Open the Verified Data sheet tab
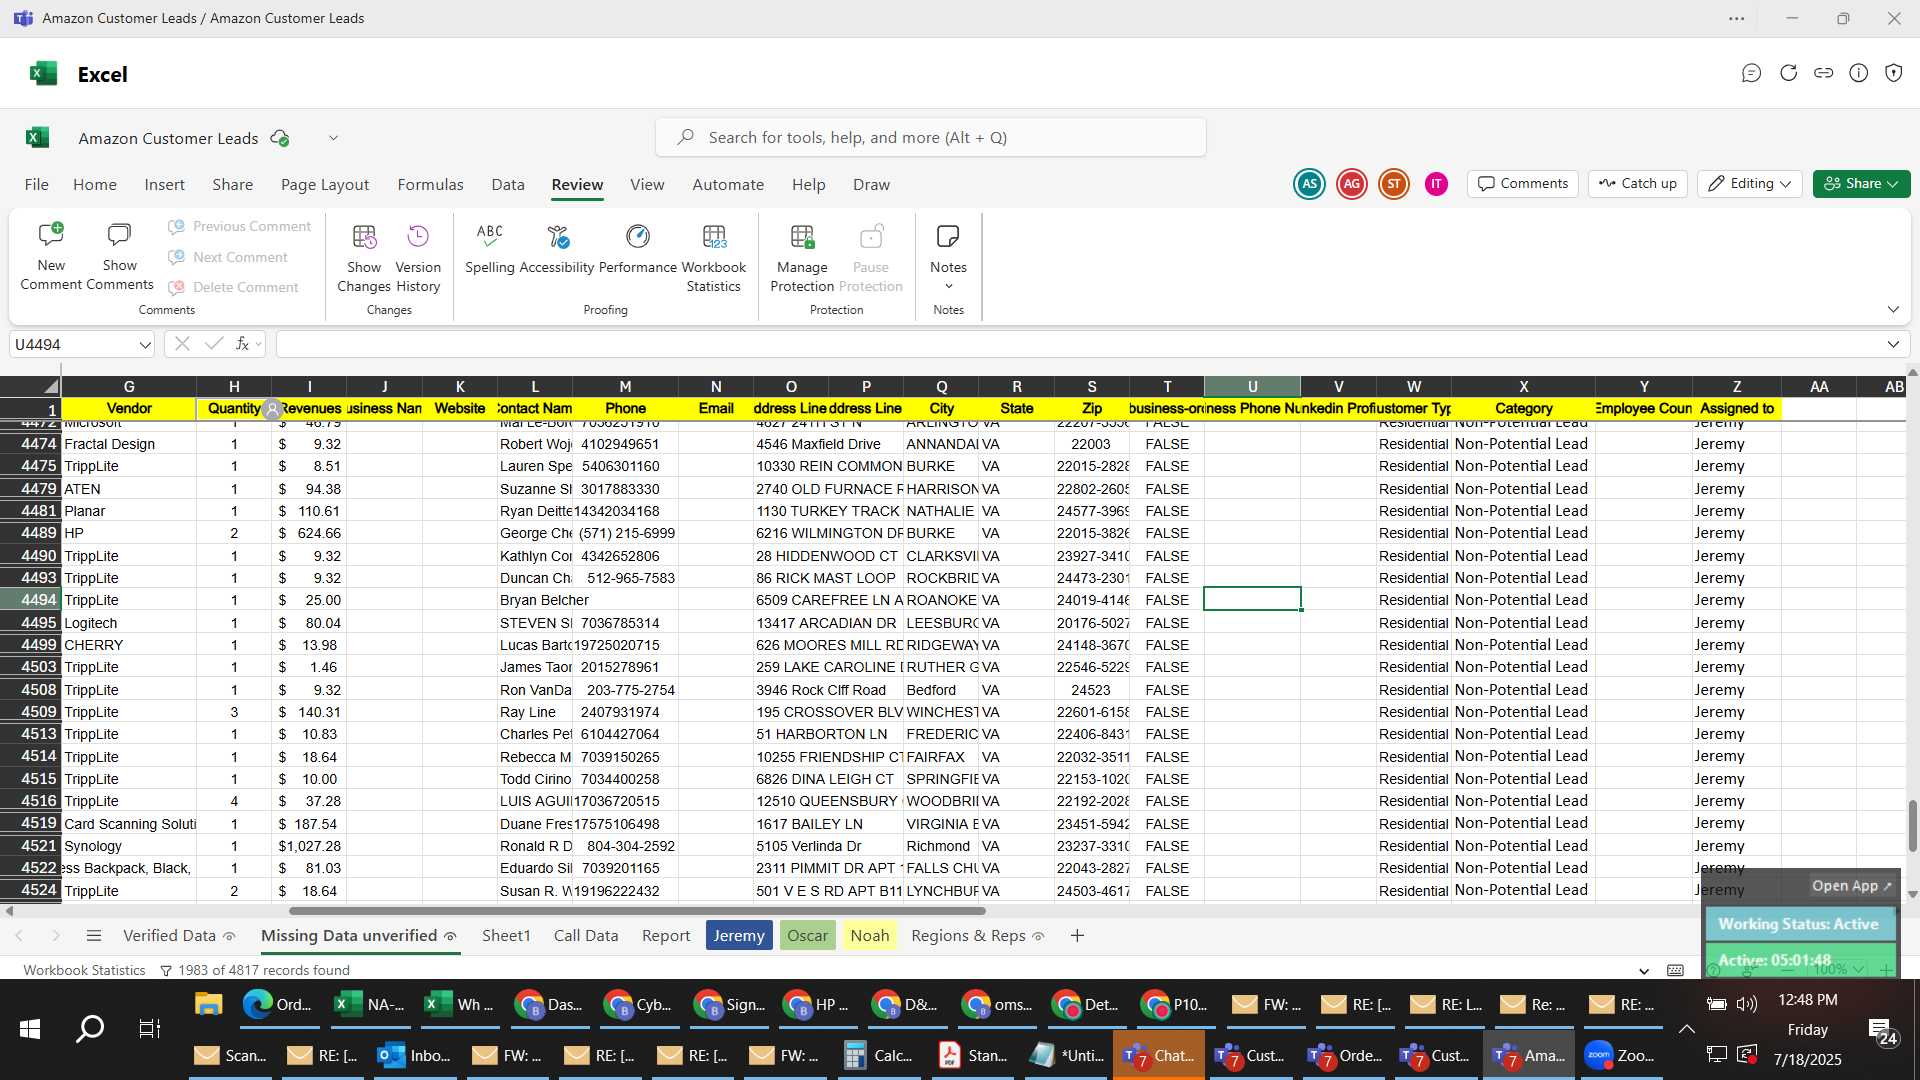Image resolution: width=1920 pixels, height=1080 pixels. point(179,936)
